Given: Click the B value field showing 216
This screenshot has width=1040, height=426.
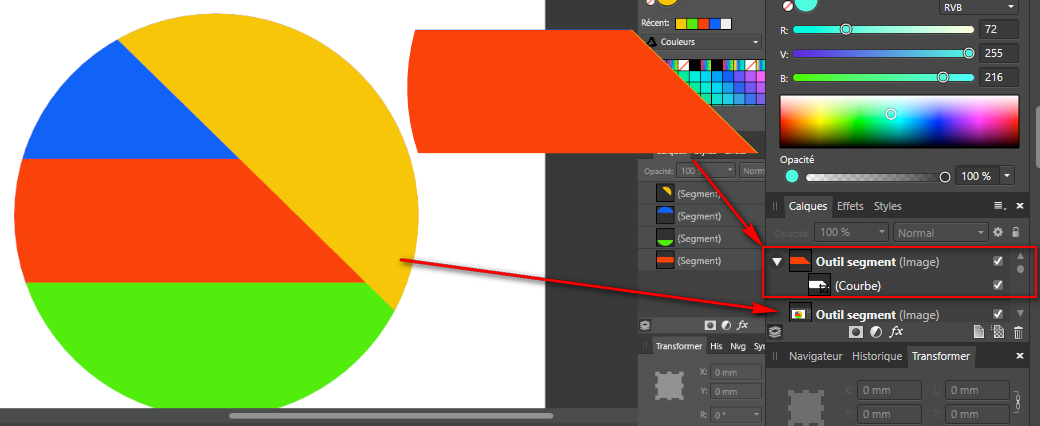Looking at the screenshot, I should (998, 78).
